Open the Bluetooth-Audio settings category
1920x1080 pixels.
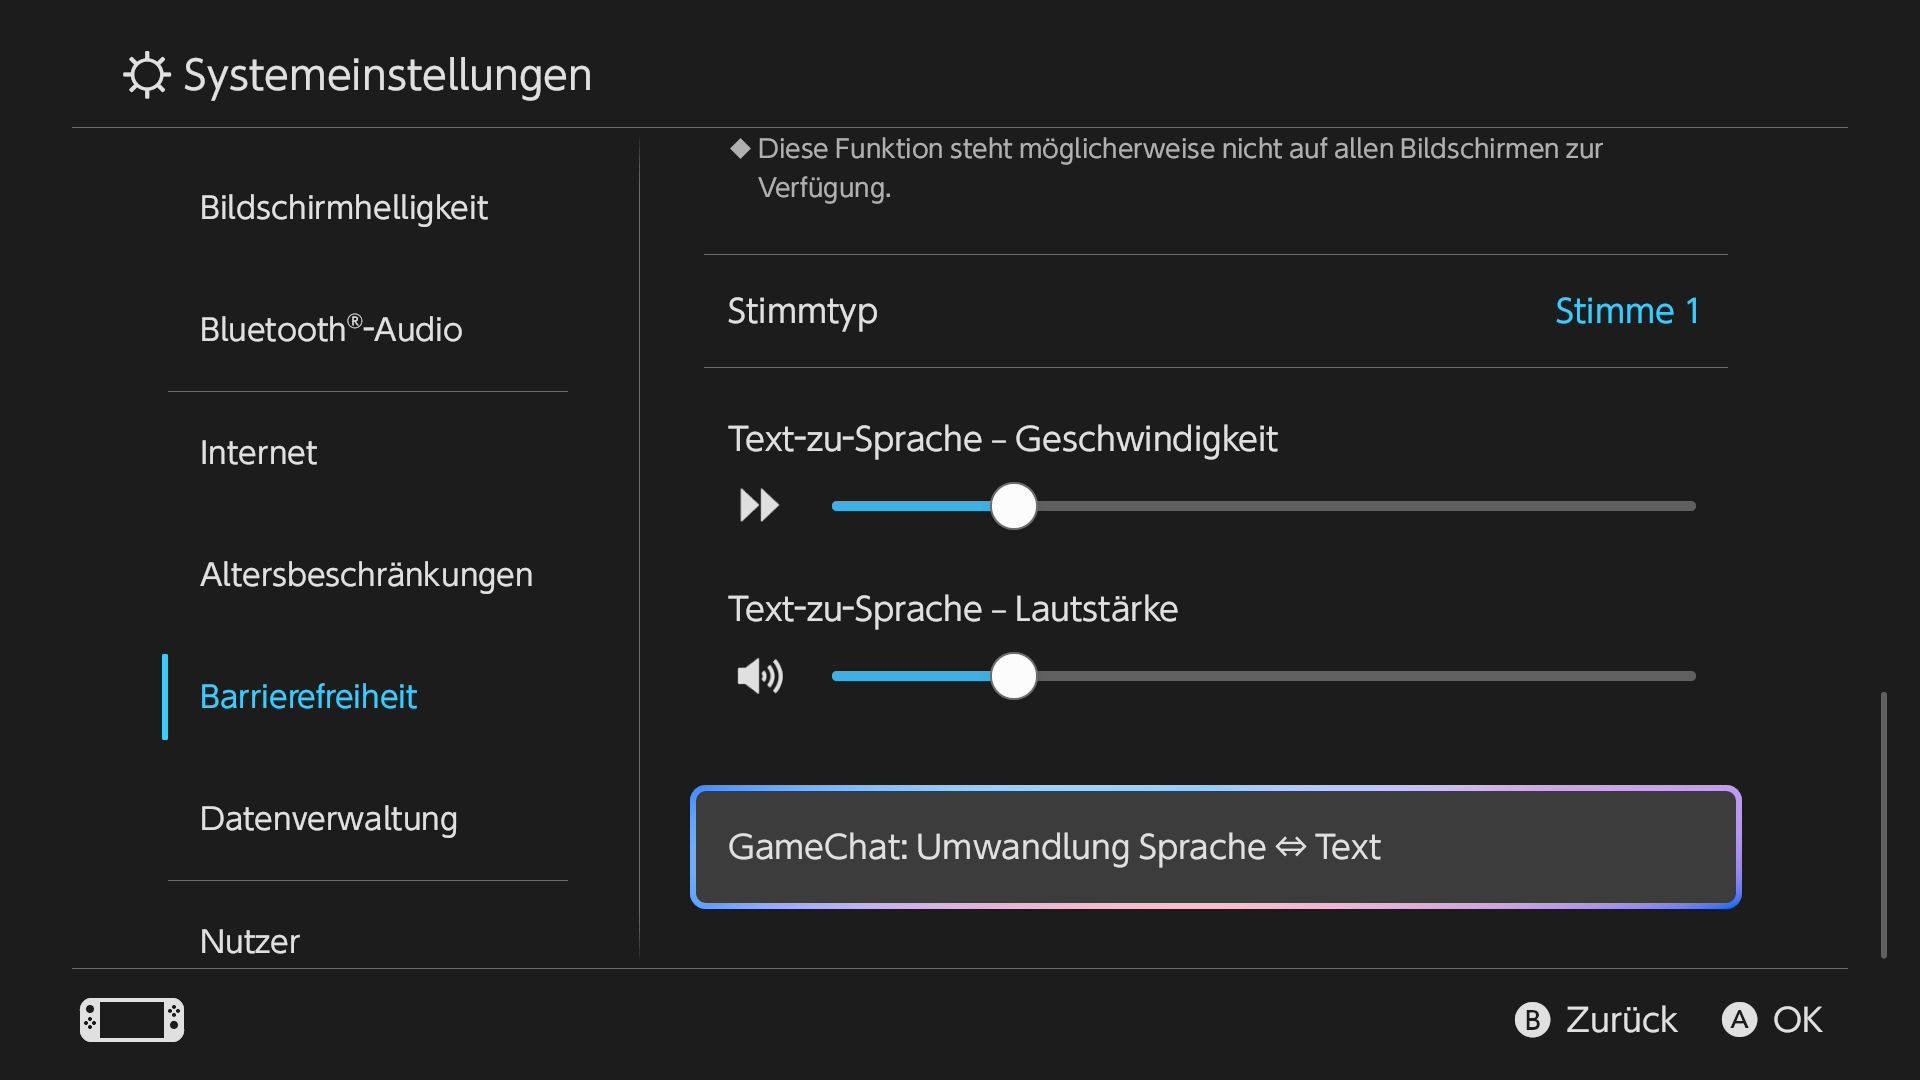pos(331,329)
